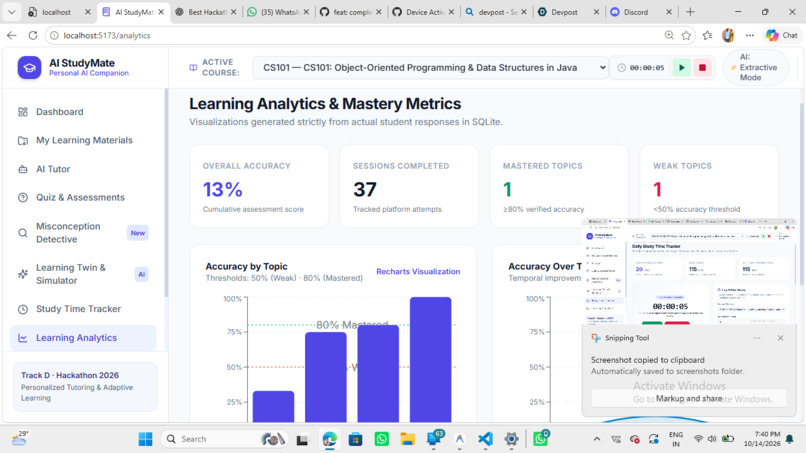Screen dimensions: 806x453
Task: Switch to the Discord tab
Action: [x=641, y=12]
